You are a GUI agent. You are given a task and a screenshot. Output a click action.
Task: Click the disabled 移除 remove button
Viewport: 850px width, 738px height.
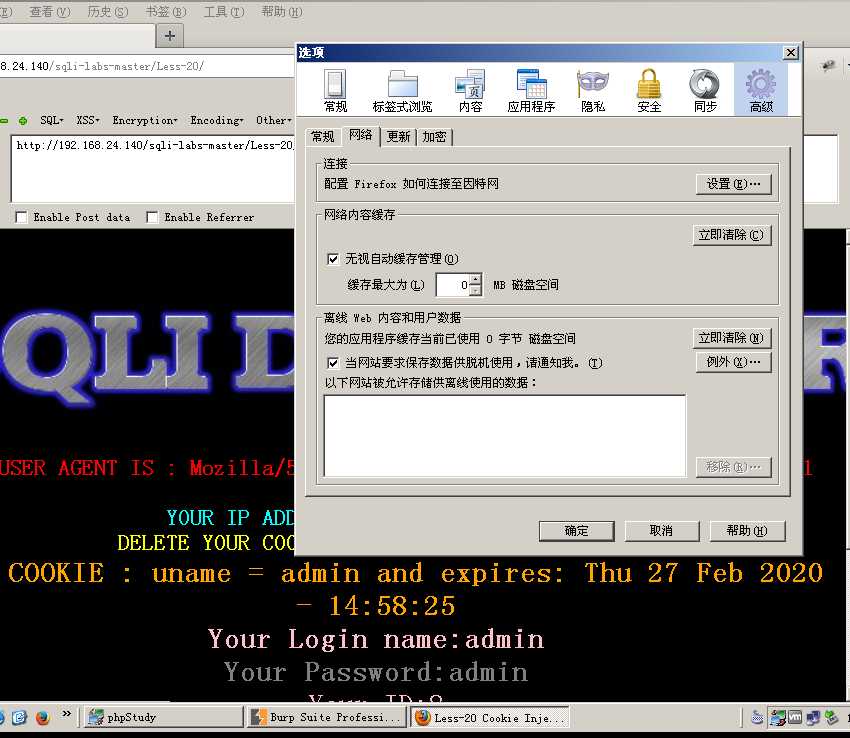coord(733,466)
